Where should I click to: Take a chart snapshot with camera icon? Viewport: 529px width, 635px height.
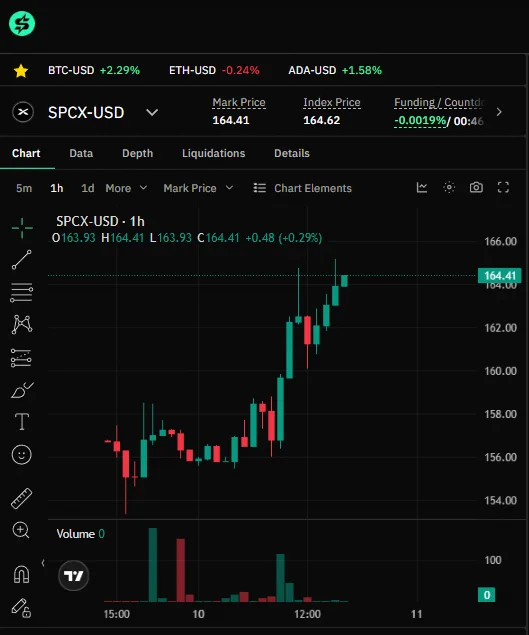[476, 188]
